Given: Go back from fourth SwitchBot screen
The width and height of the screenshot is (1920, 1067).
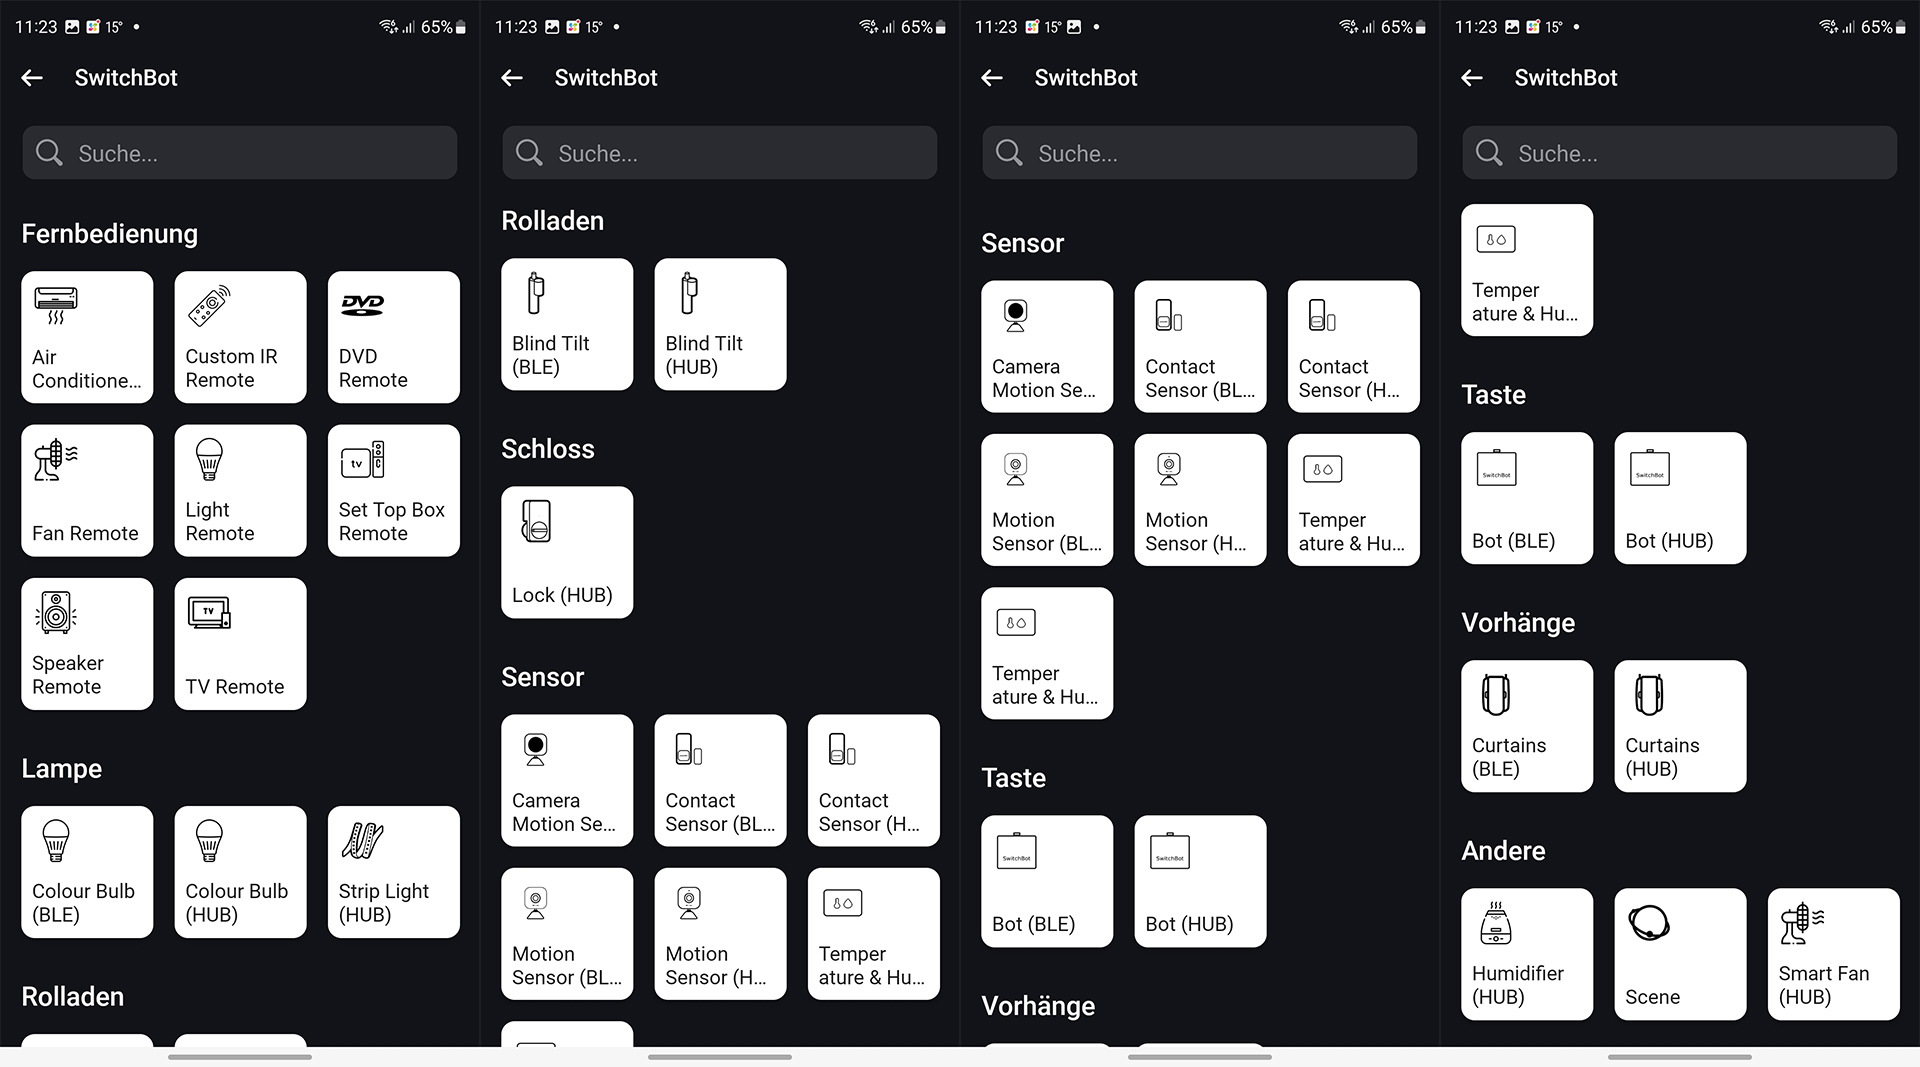Looking at the screenshot, I should [1472, 78].
